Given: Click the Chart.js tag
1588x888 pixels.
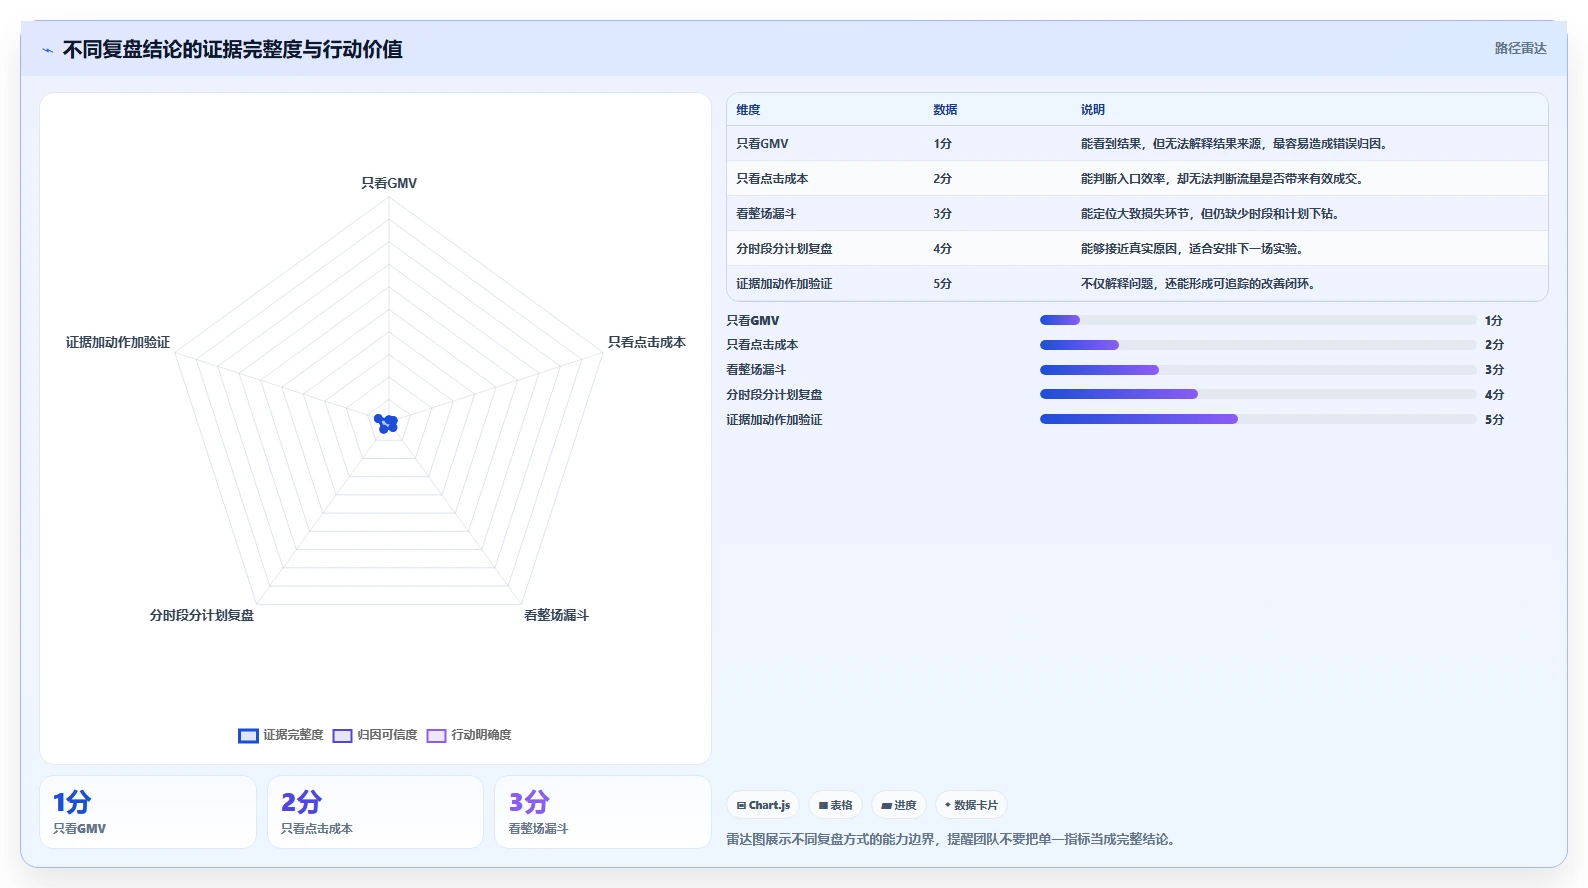Looking at the screenshot, I should (763, 805).
